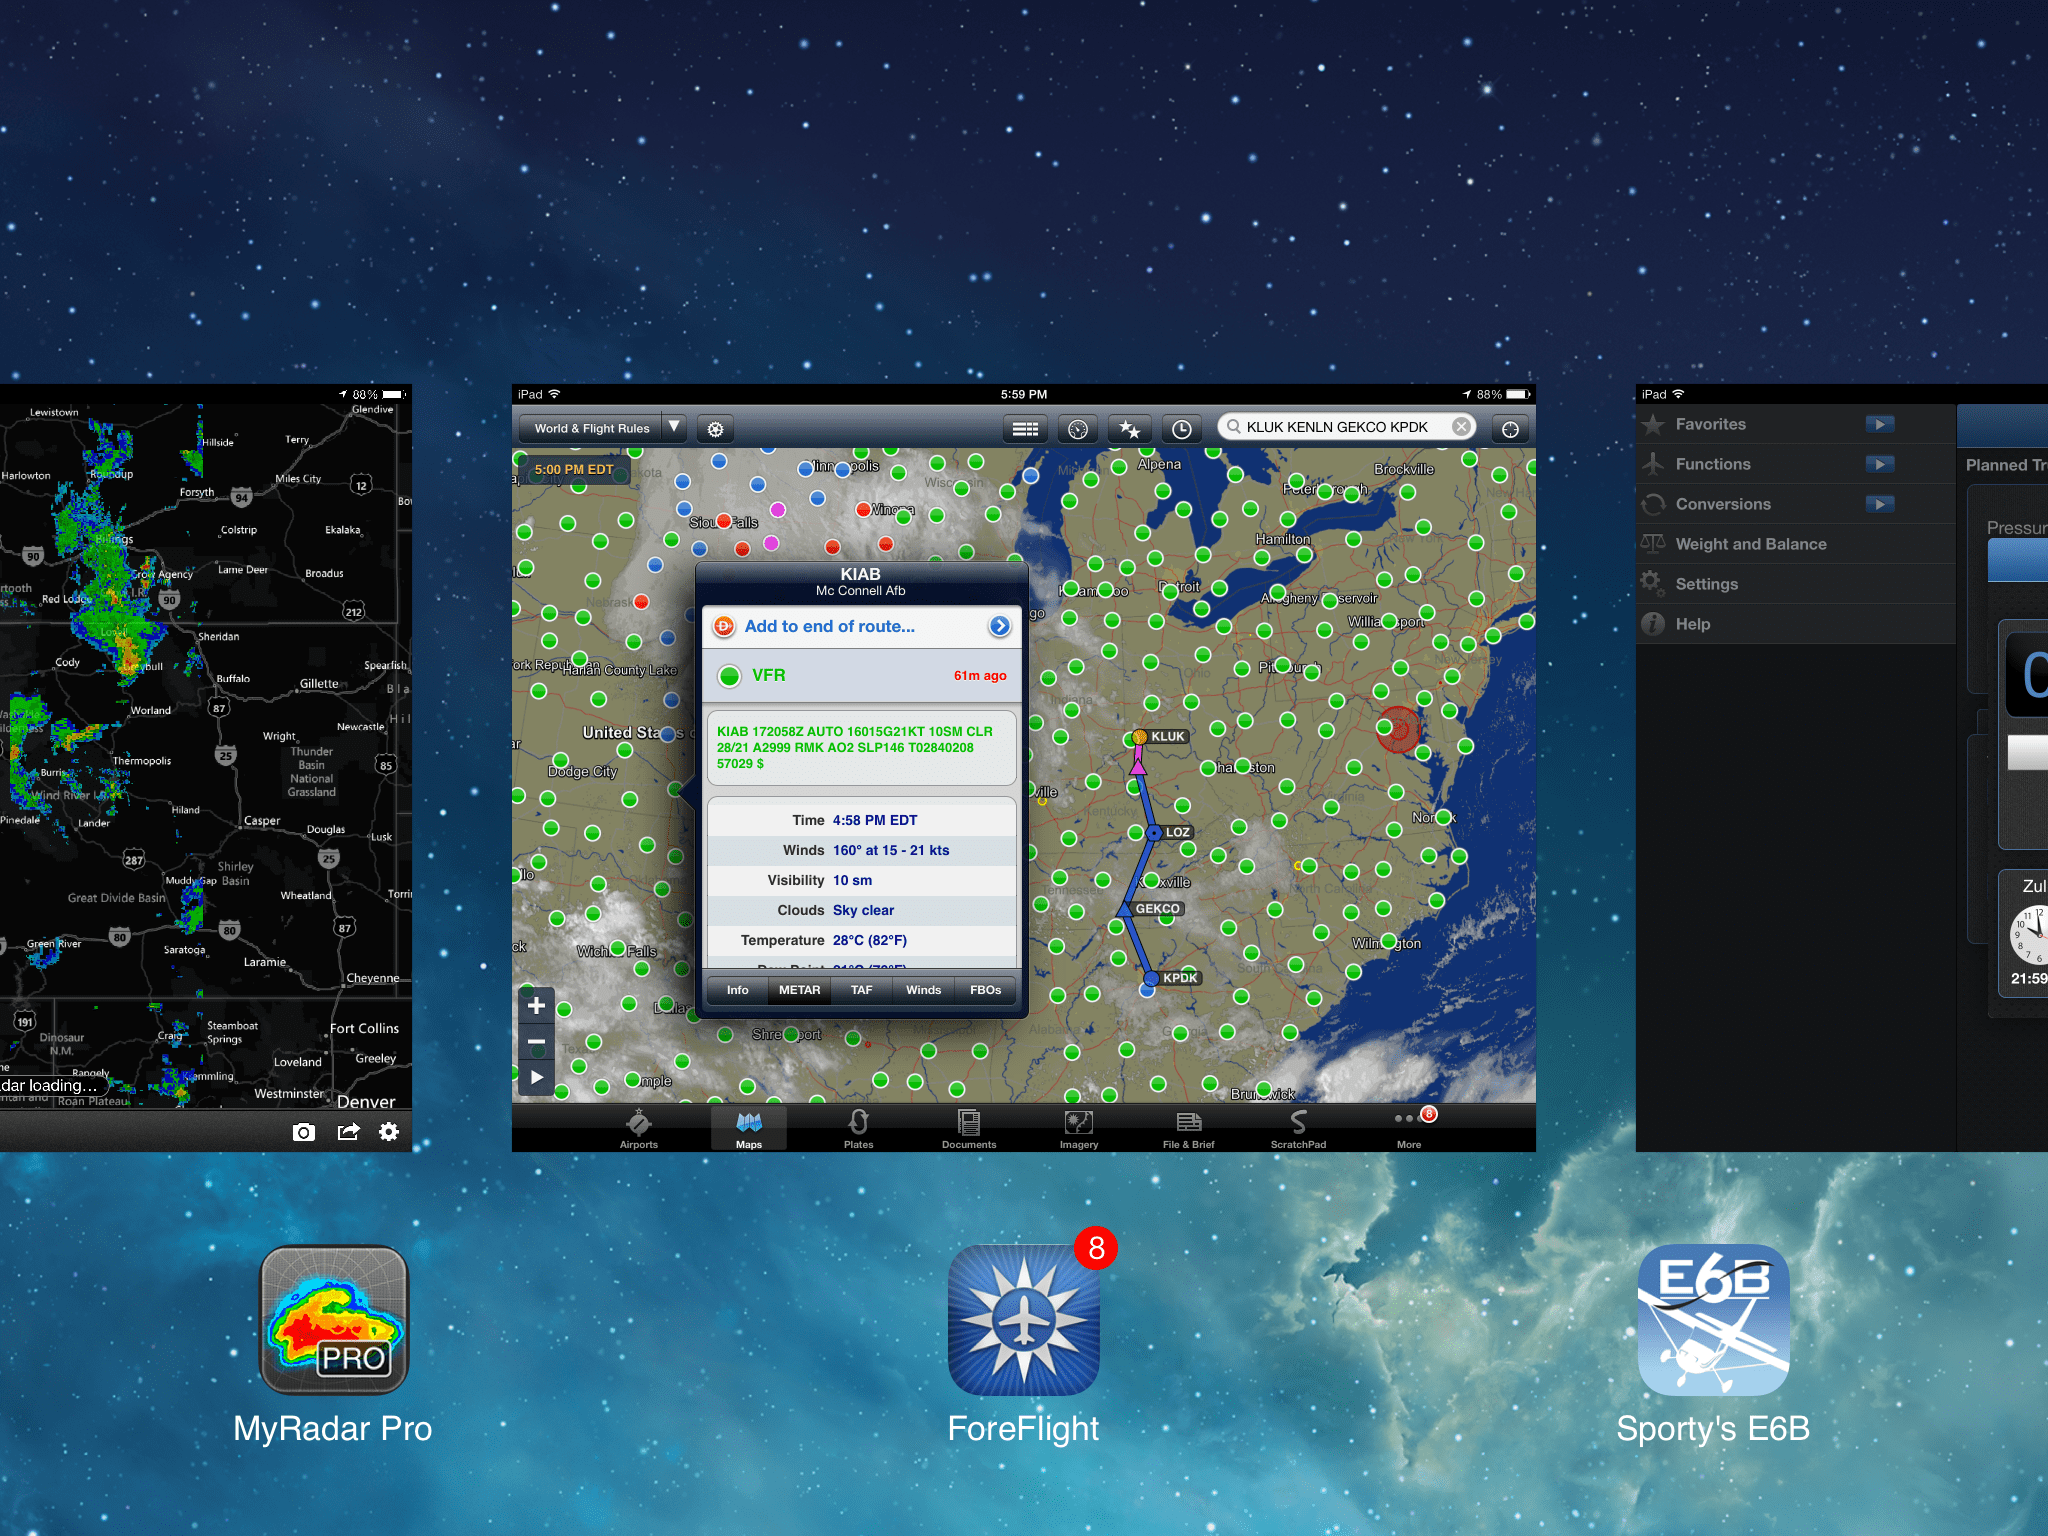Select the Visibility 10 sm row
2048x1536 pixels.
pyautogui.click(x=861, y=880)
